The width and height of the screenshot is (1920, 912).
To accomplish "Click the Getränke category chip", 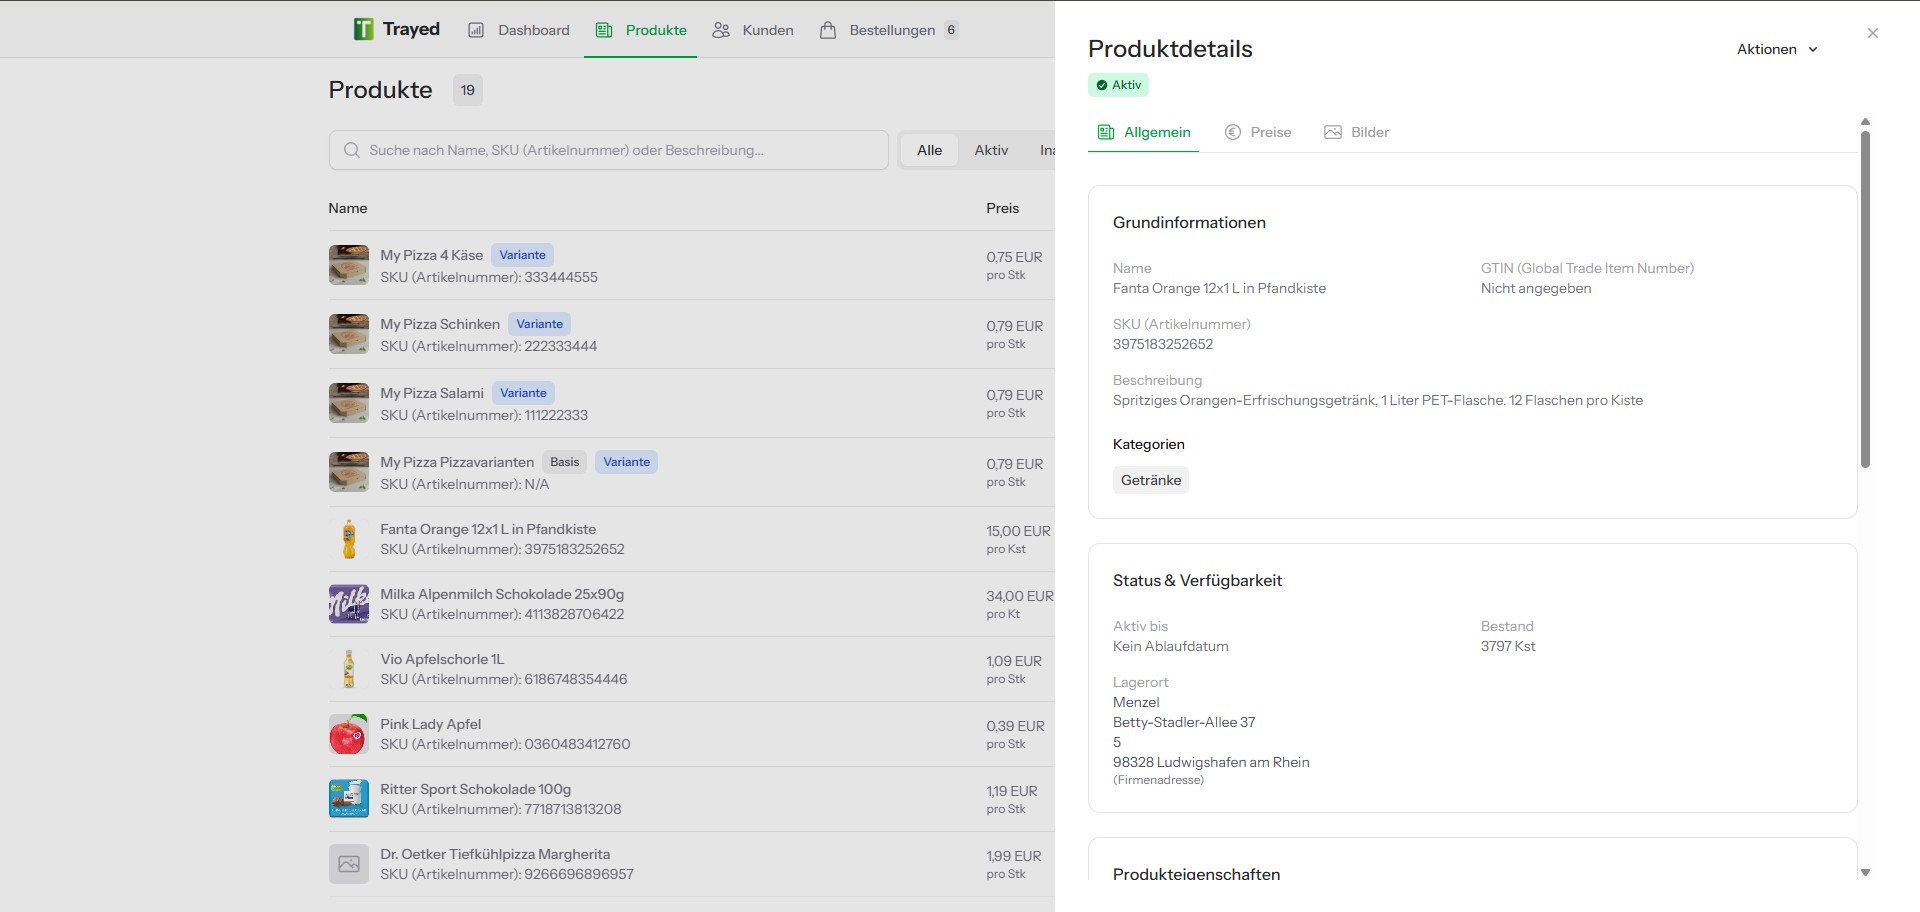I will [1150, 480].
